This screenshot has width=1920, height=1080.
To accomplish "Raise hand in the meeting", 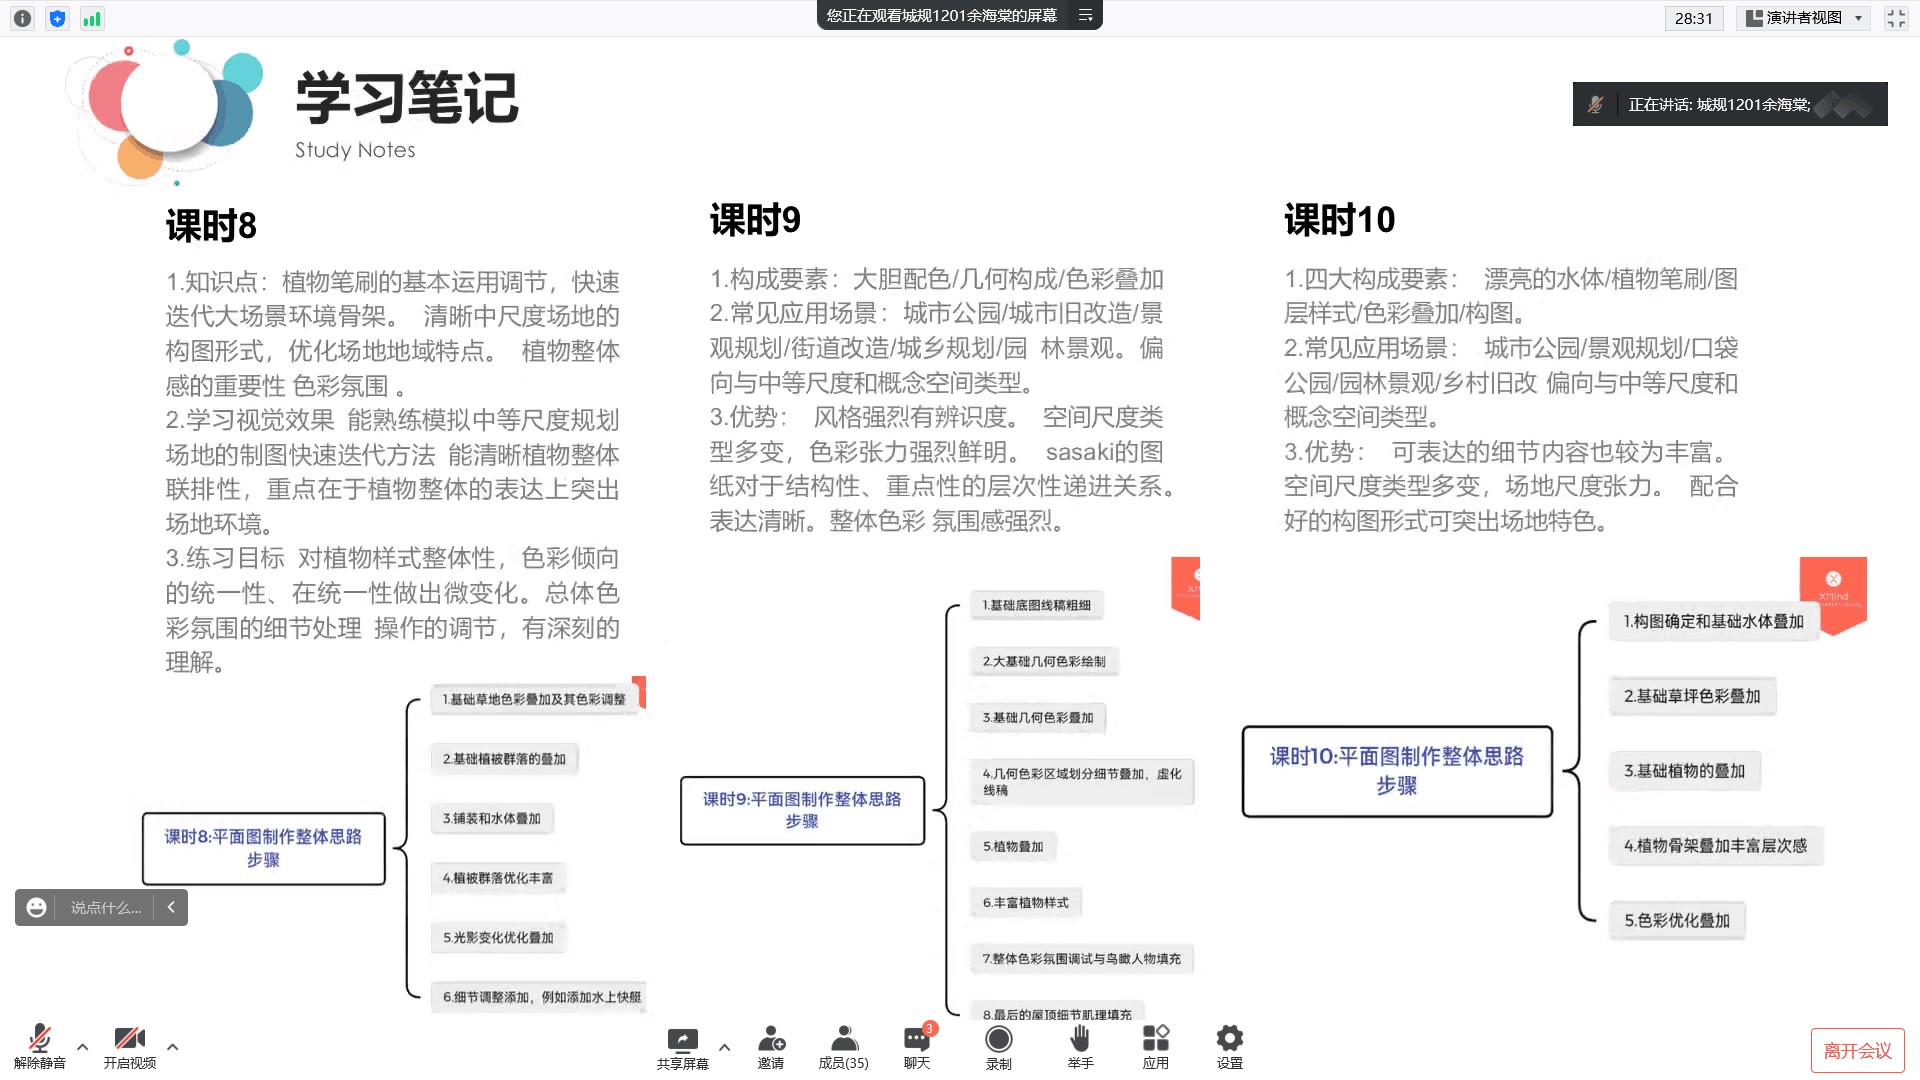I will (1080, 1040).
